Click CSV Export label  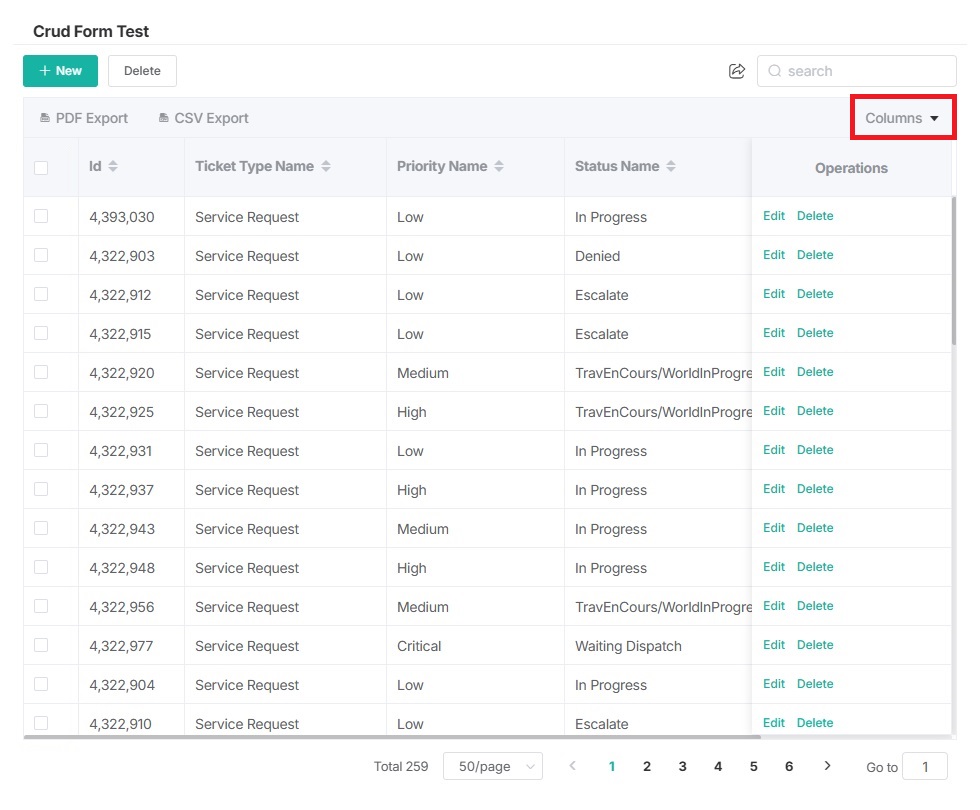(211, 118)
